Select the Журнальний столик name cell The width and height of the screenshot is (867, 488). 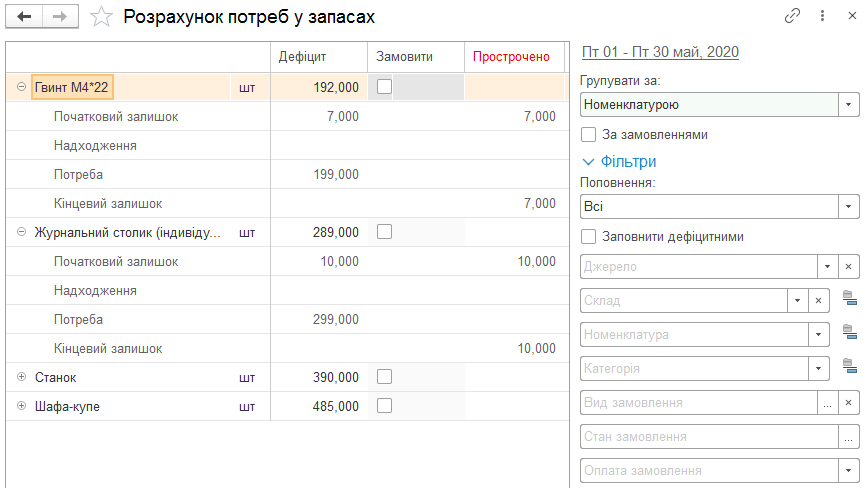click(128, 232)
